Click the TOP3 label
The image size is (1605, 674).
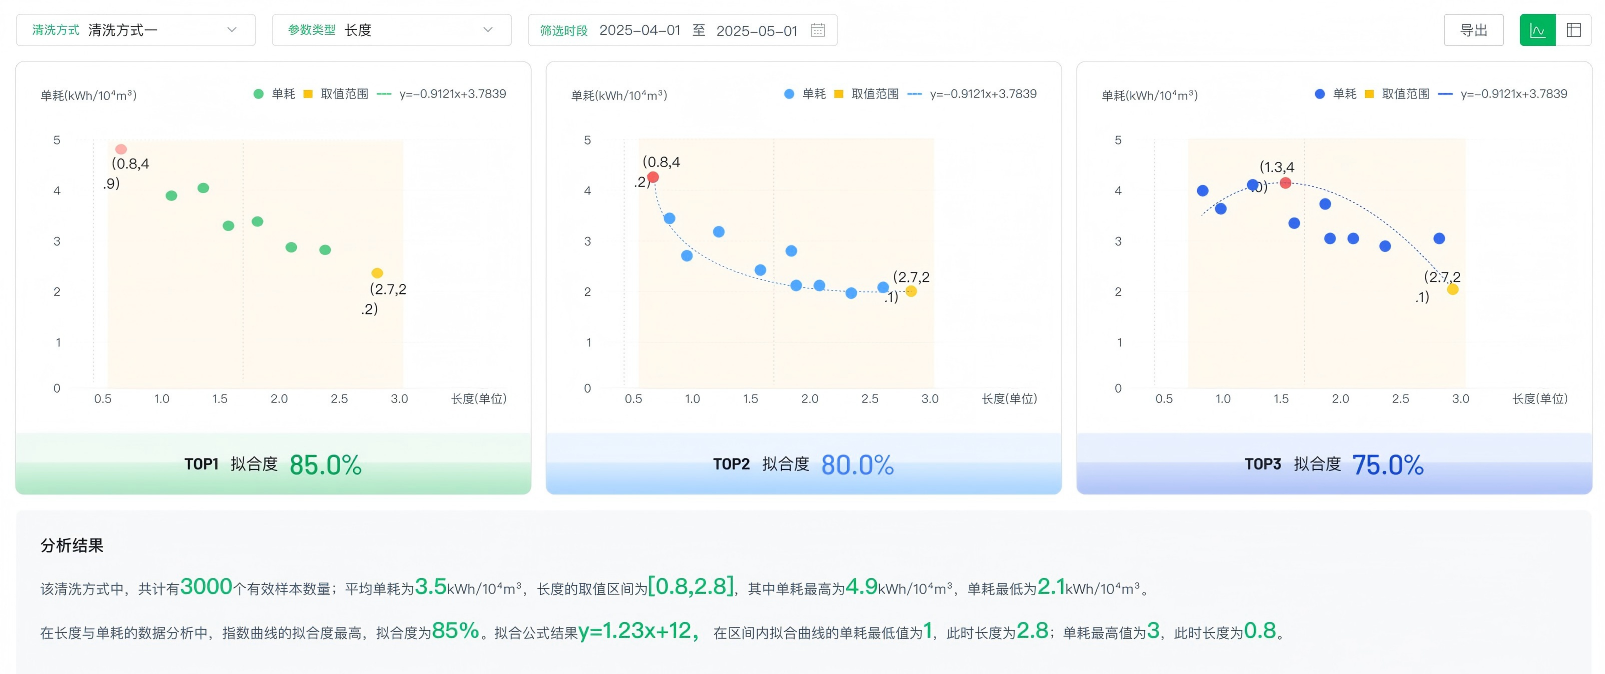tap(1263, 464)
